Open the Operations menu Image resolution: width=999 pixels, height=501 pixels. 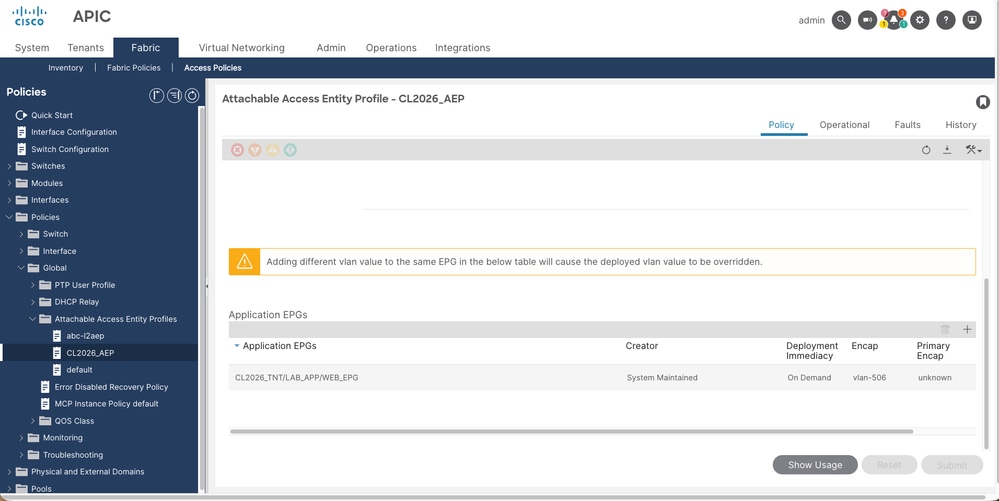pyautogui.click(x=391, y=48)
